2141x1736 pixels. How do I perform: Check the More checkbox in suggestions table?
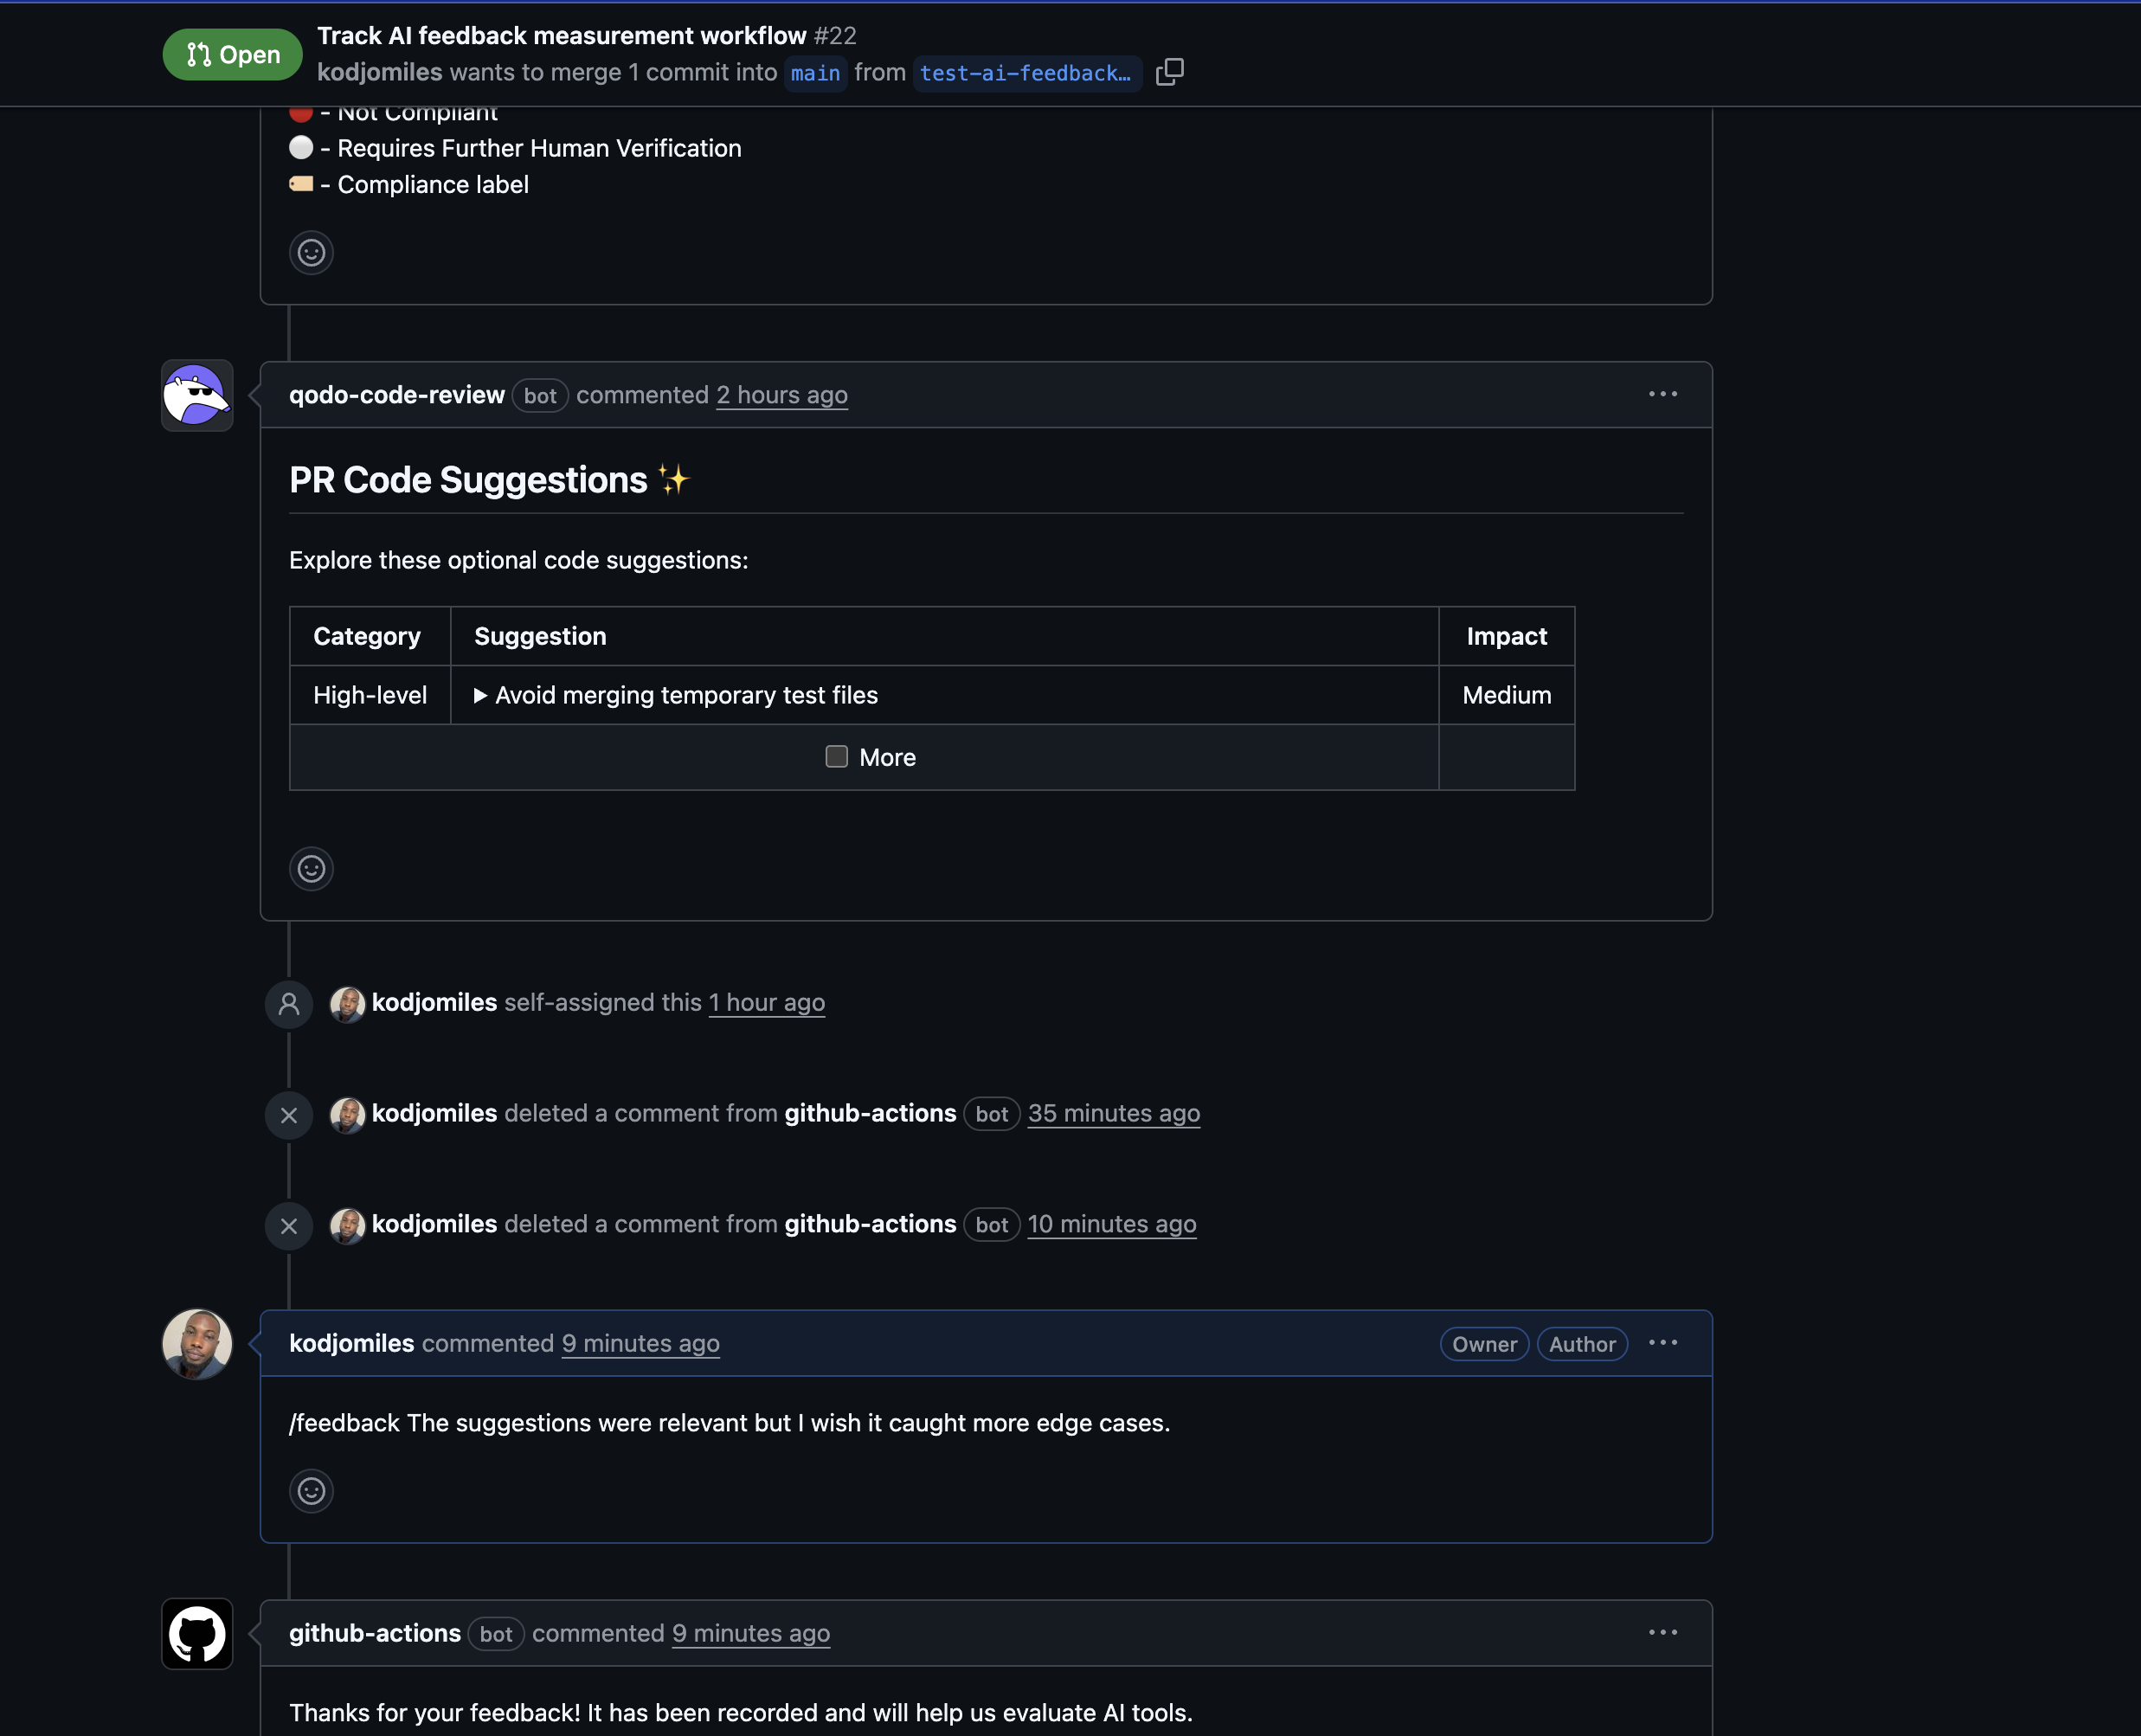[x=836, y=757]
